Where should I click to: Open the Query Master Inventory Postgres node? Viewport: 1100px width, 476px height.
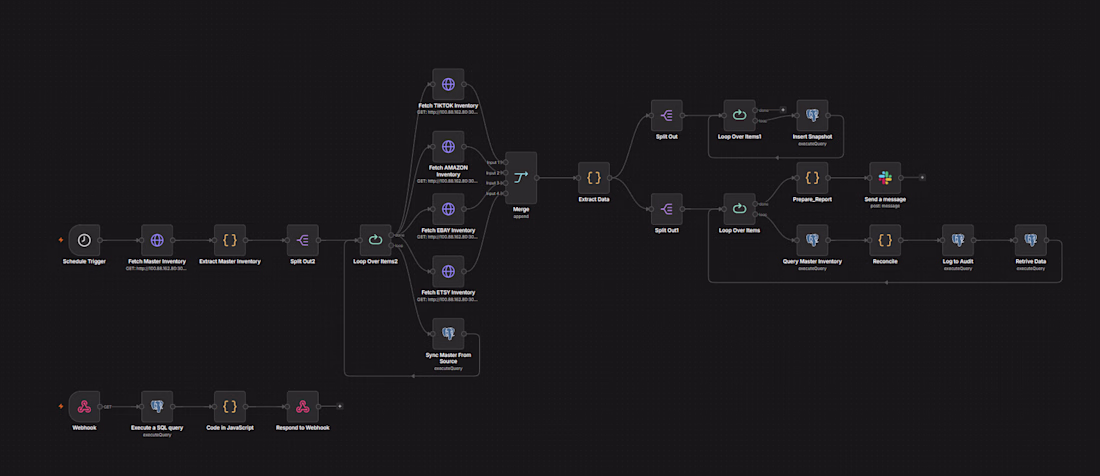coord(812,240)
